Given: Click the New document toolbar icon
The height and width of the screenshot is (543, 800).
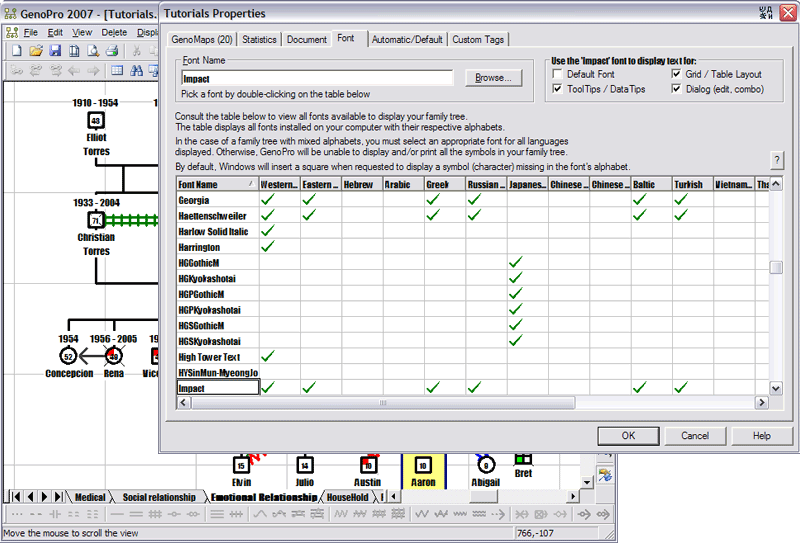Looking at the screenshot, I should click(17, 51).
